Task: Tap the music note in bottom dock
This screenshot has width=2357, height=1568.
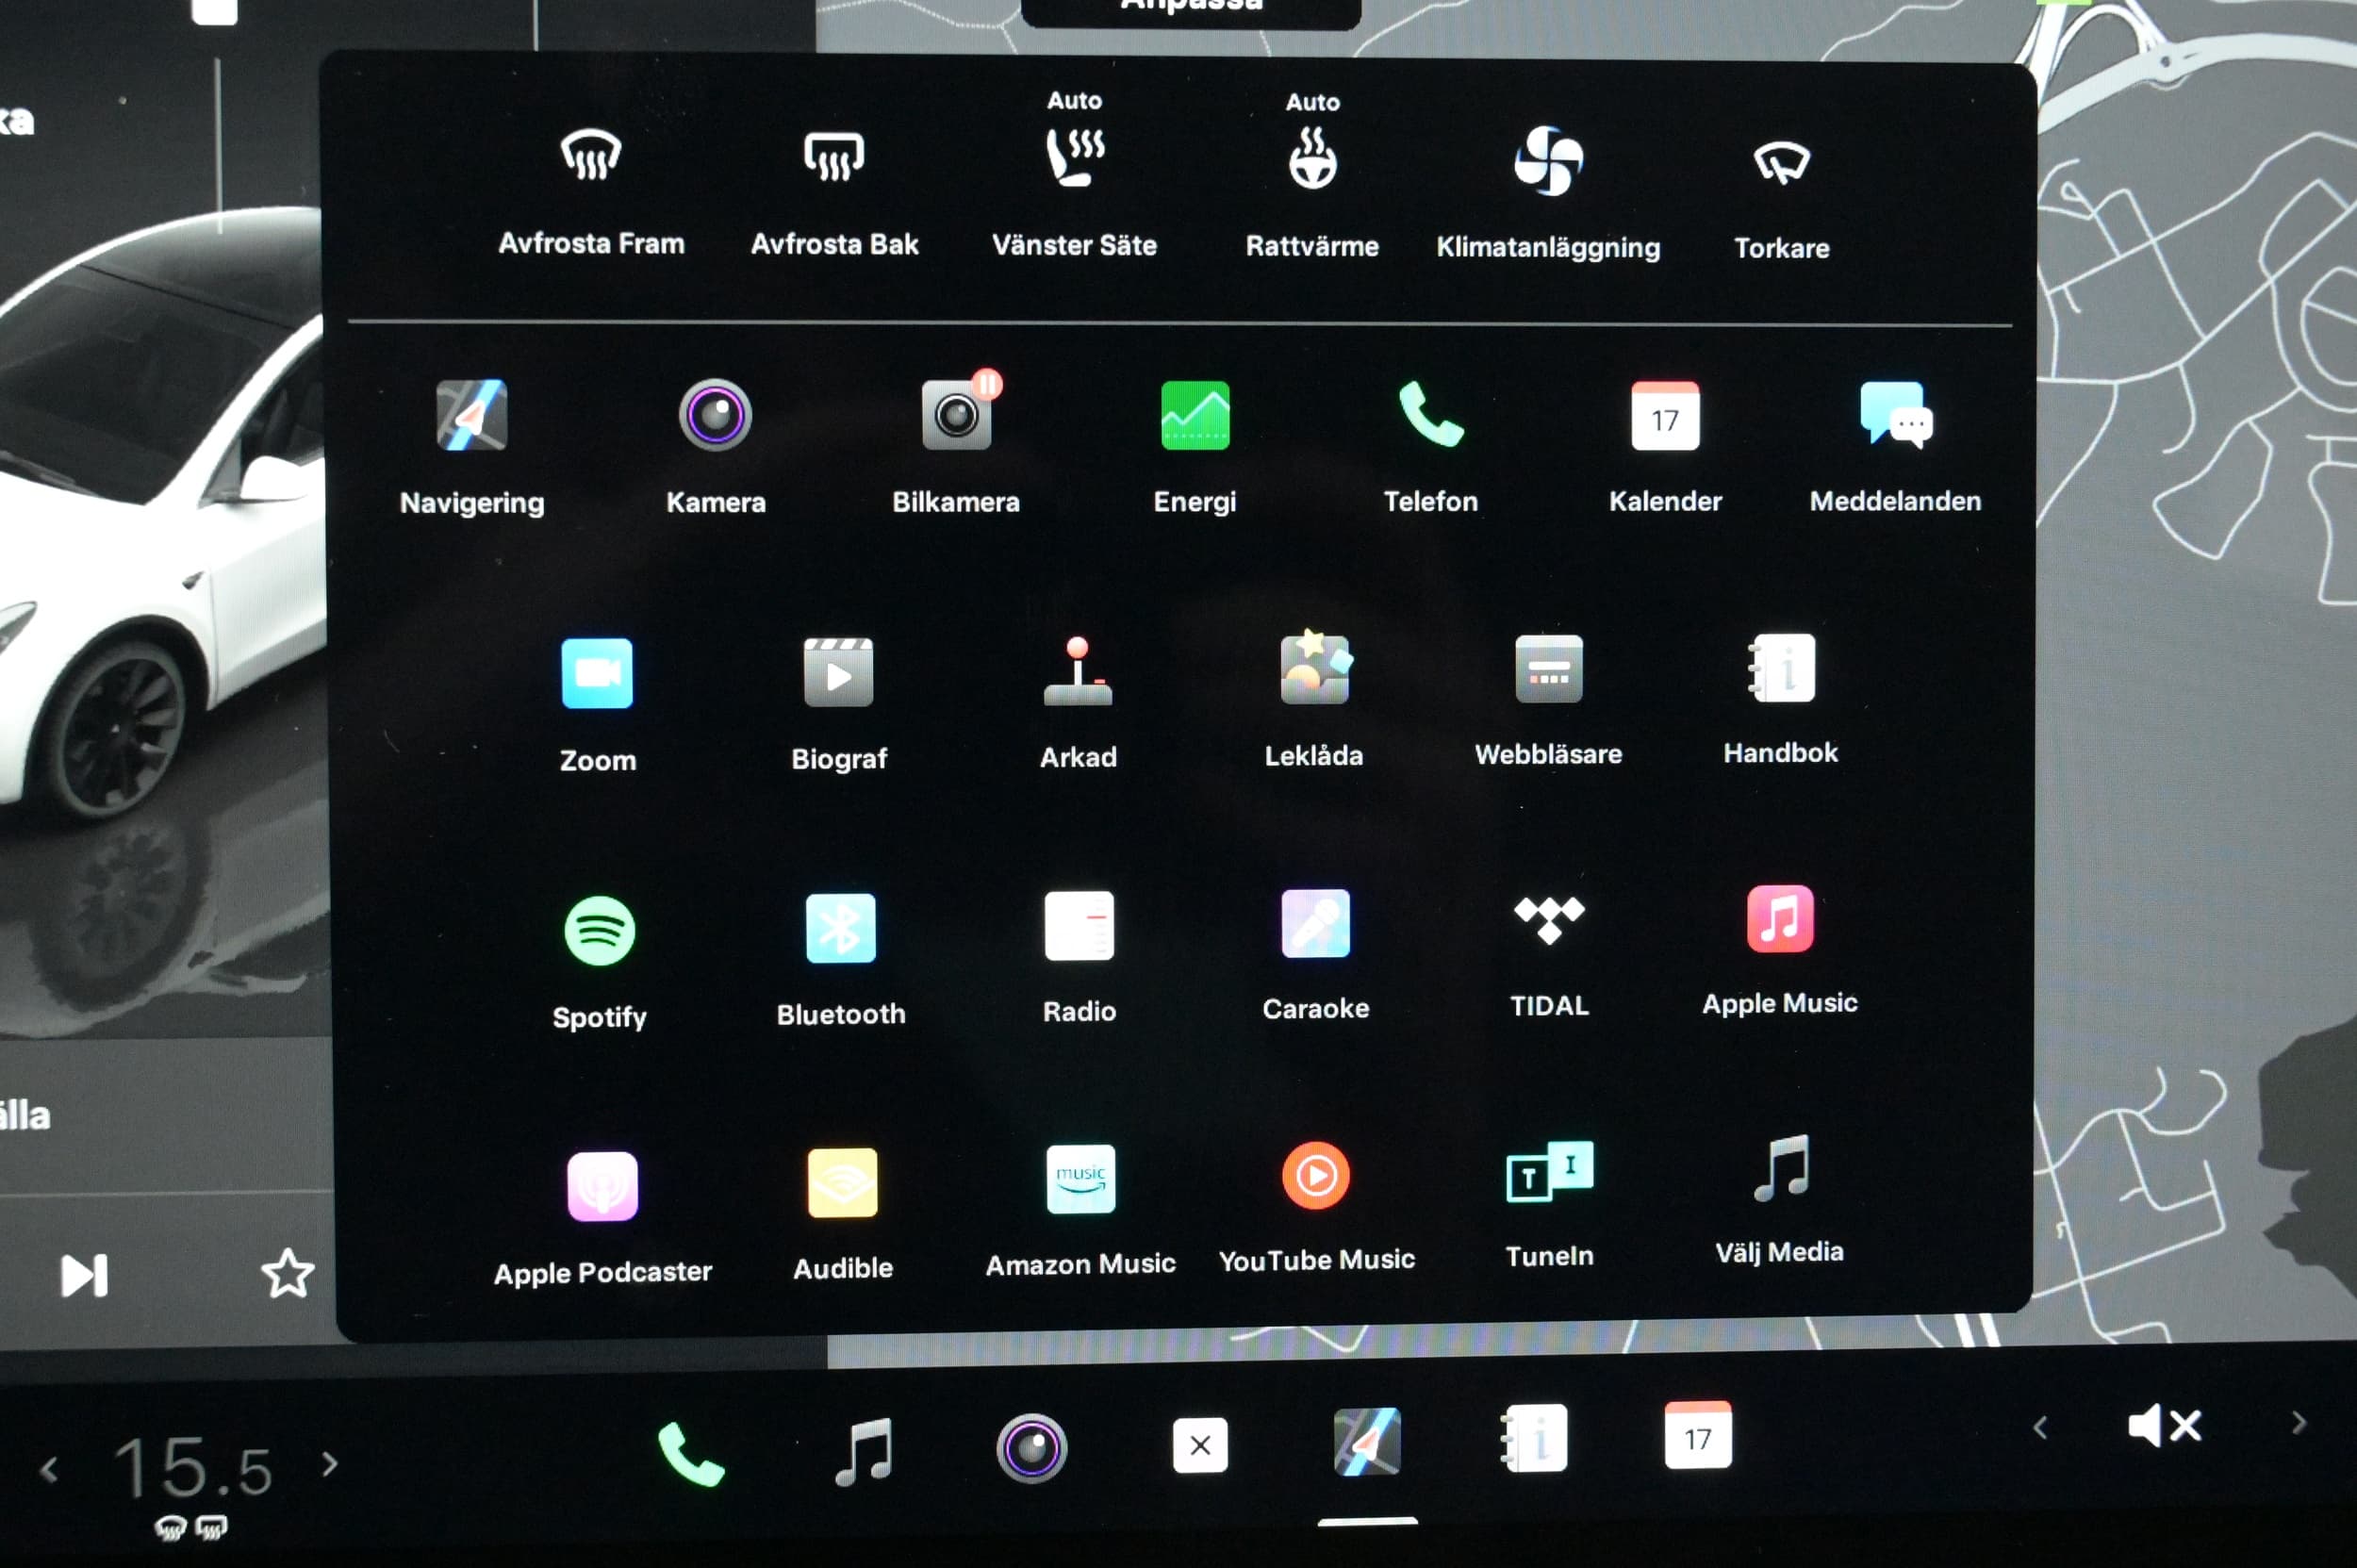Action: tap(864, 1452)
